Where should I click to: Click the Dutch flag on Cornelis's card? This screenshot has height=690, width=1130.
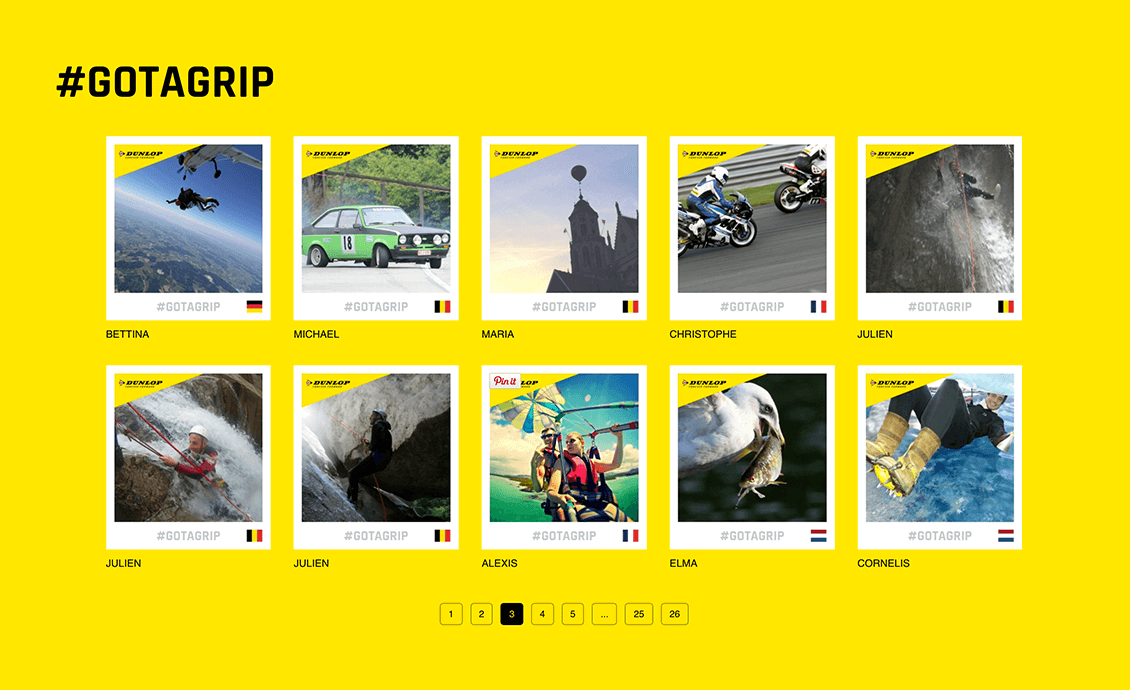[1006, 536]
